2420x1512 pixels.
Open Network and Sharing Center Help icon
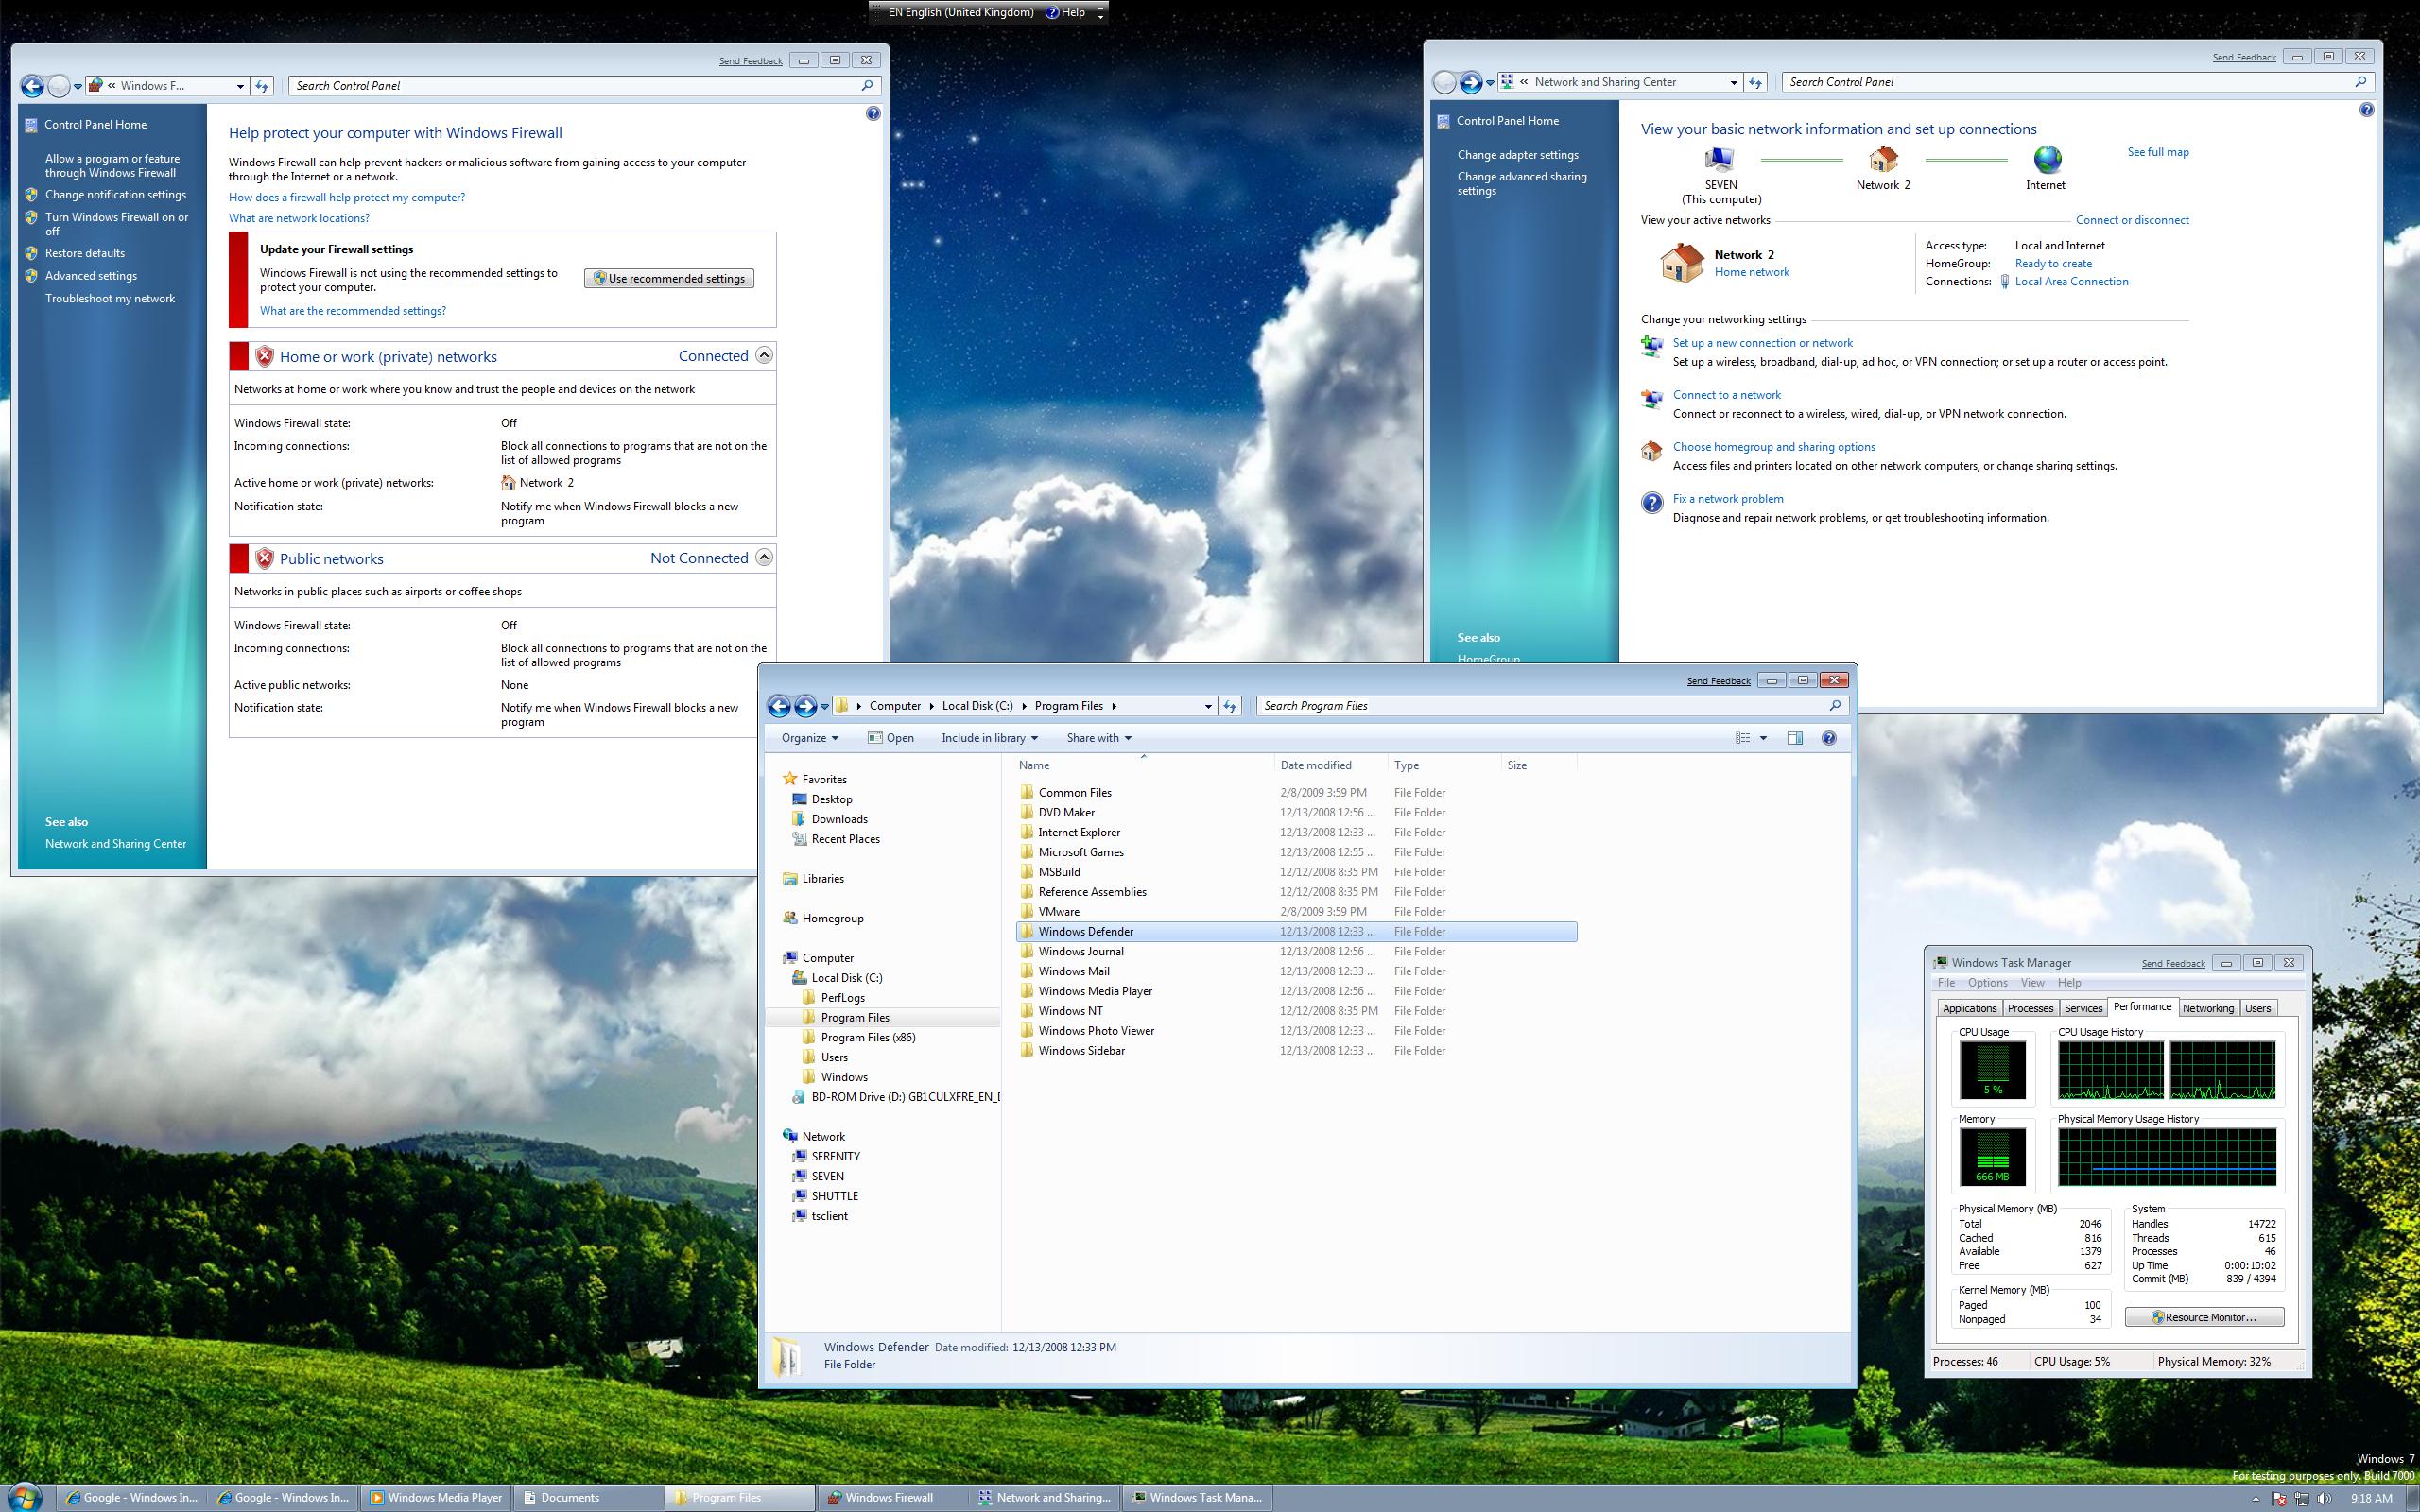tap(2366, 110)
